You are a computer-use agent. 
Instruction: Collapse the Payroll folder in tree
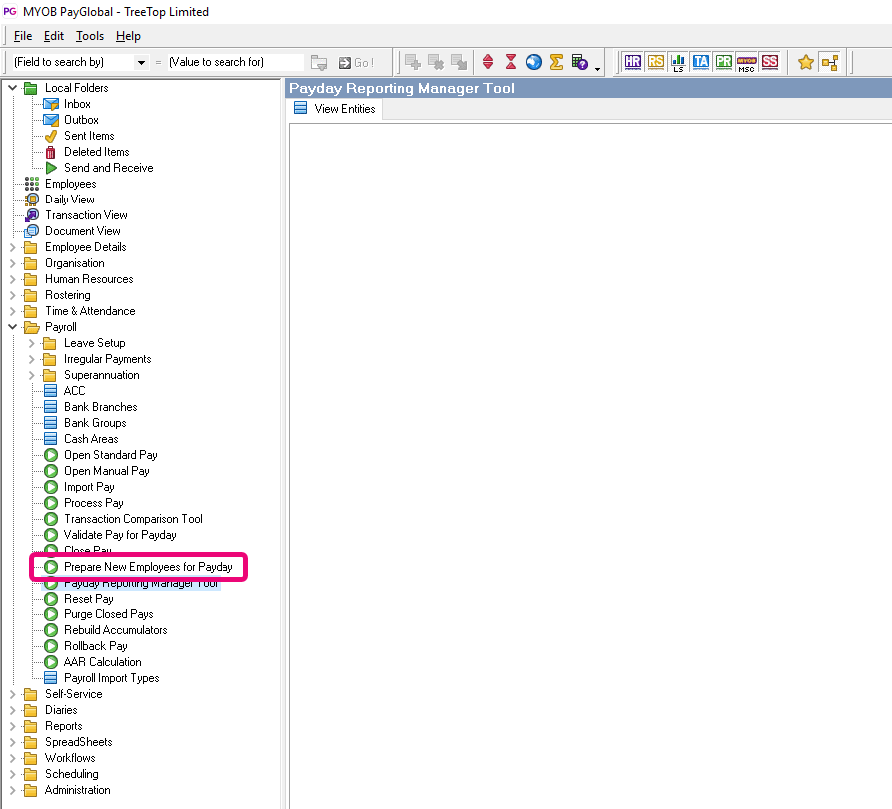coord(13,327)
